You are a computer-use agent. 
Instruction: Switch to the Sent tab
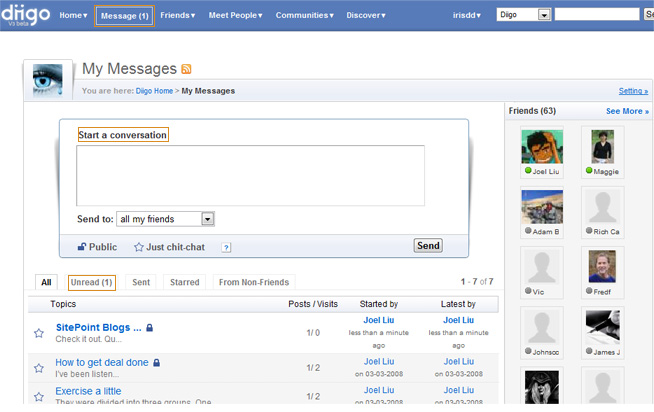pos(141,282)
